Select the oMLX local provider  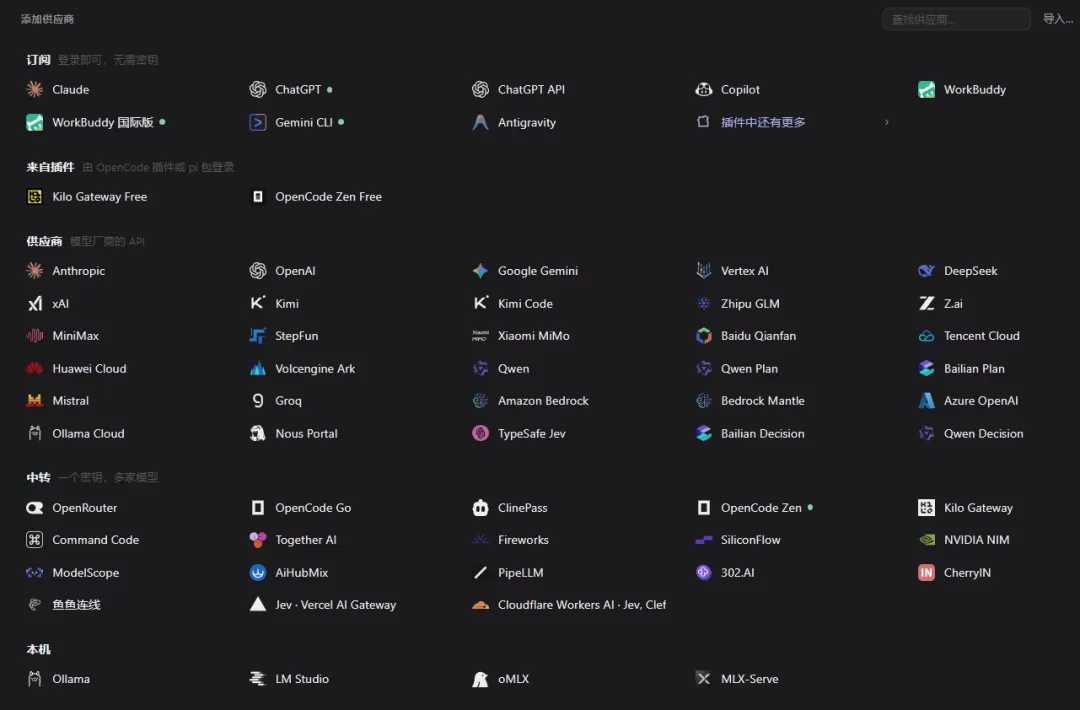(x=501, y=679)
